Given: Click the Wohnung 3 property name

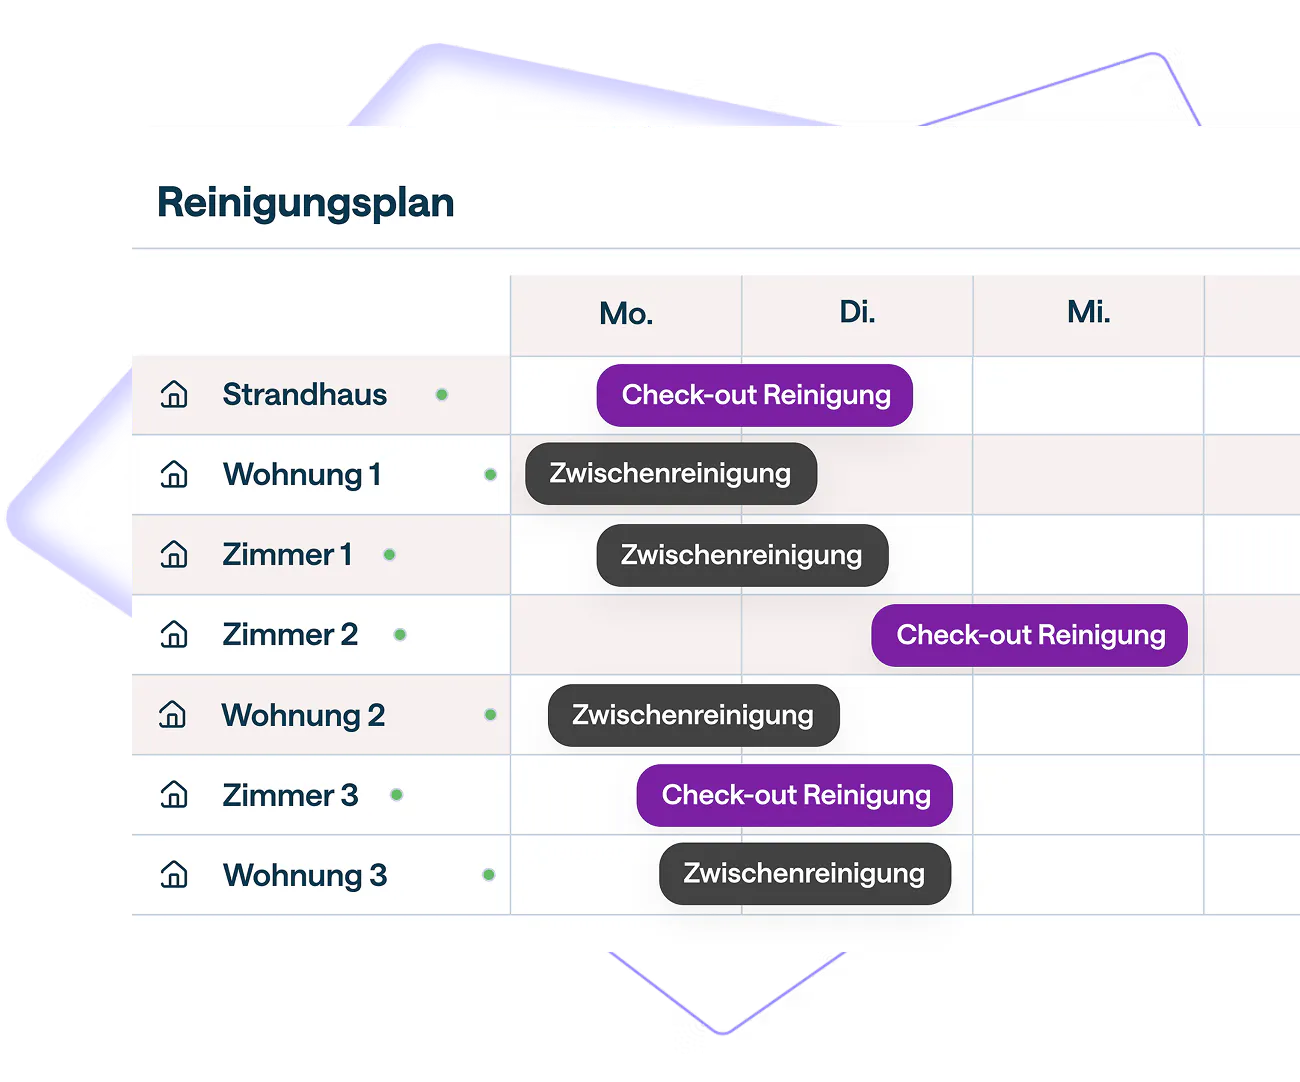Looking at the screenshot, I should tap(305, 875).
